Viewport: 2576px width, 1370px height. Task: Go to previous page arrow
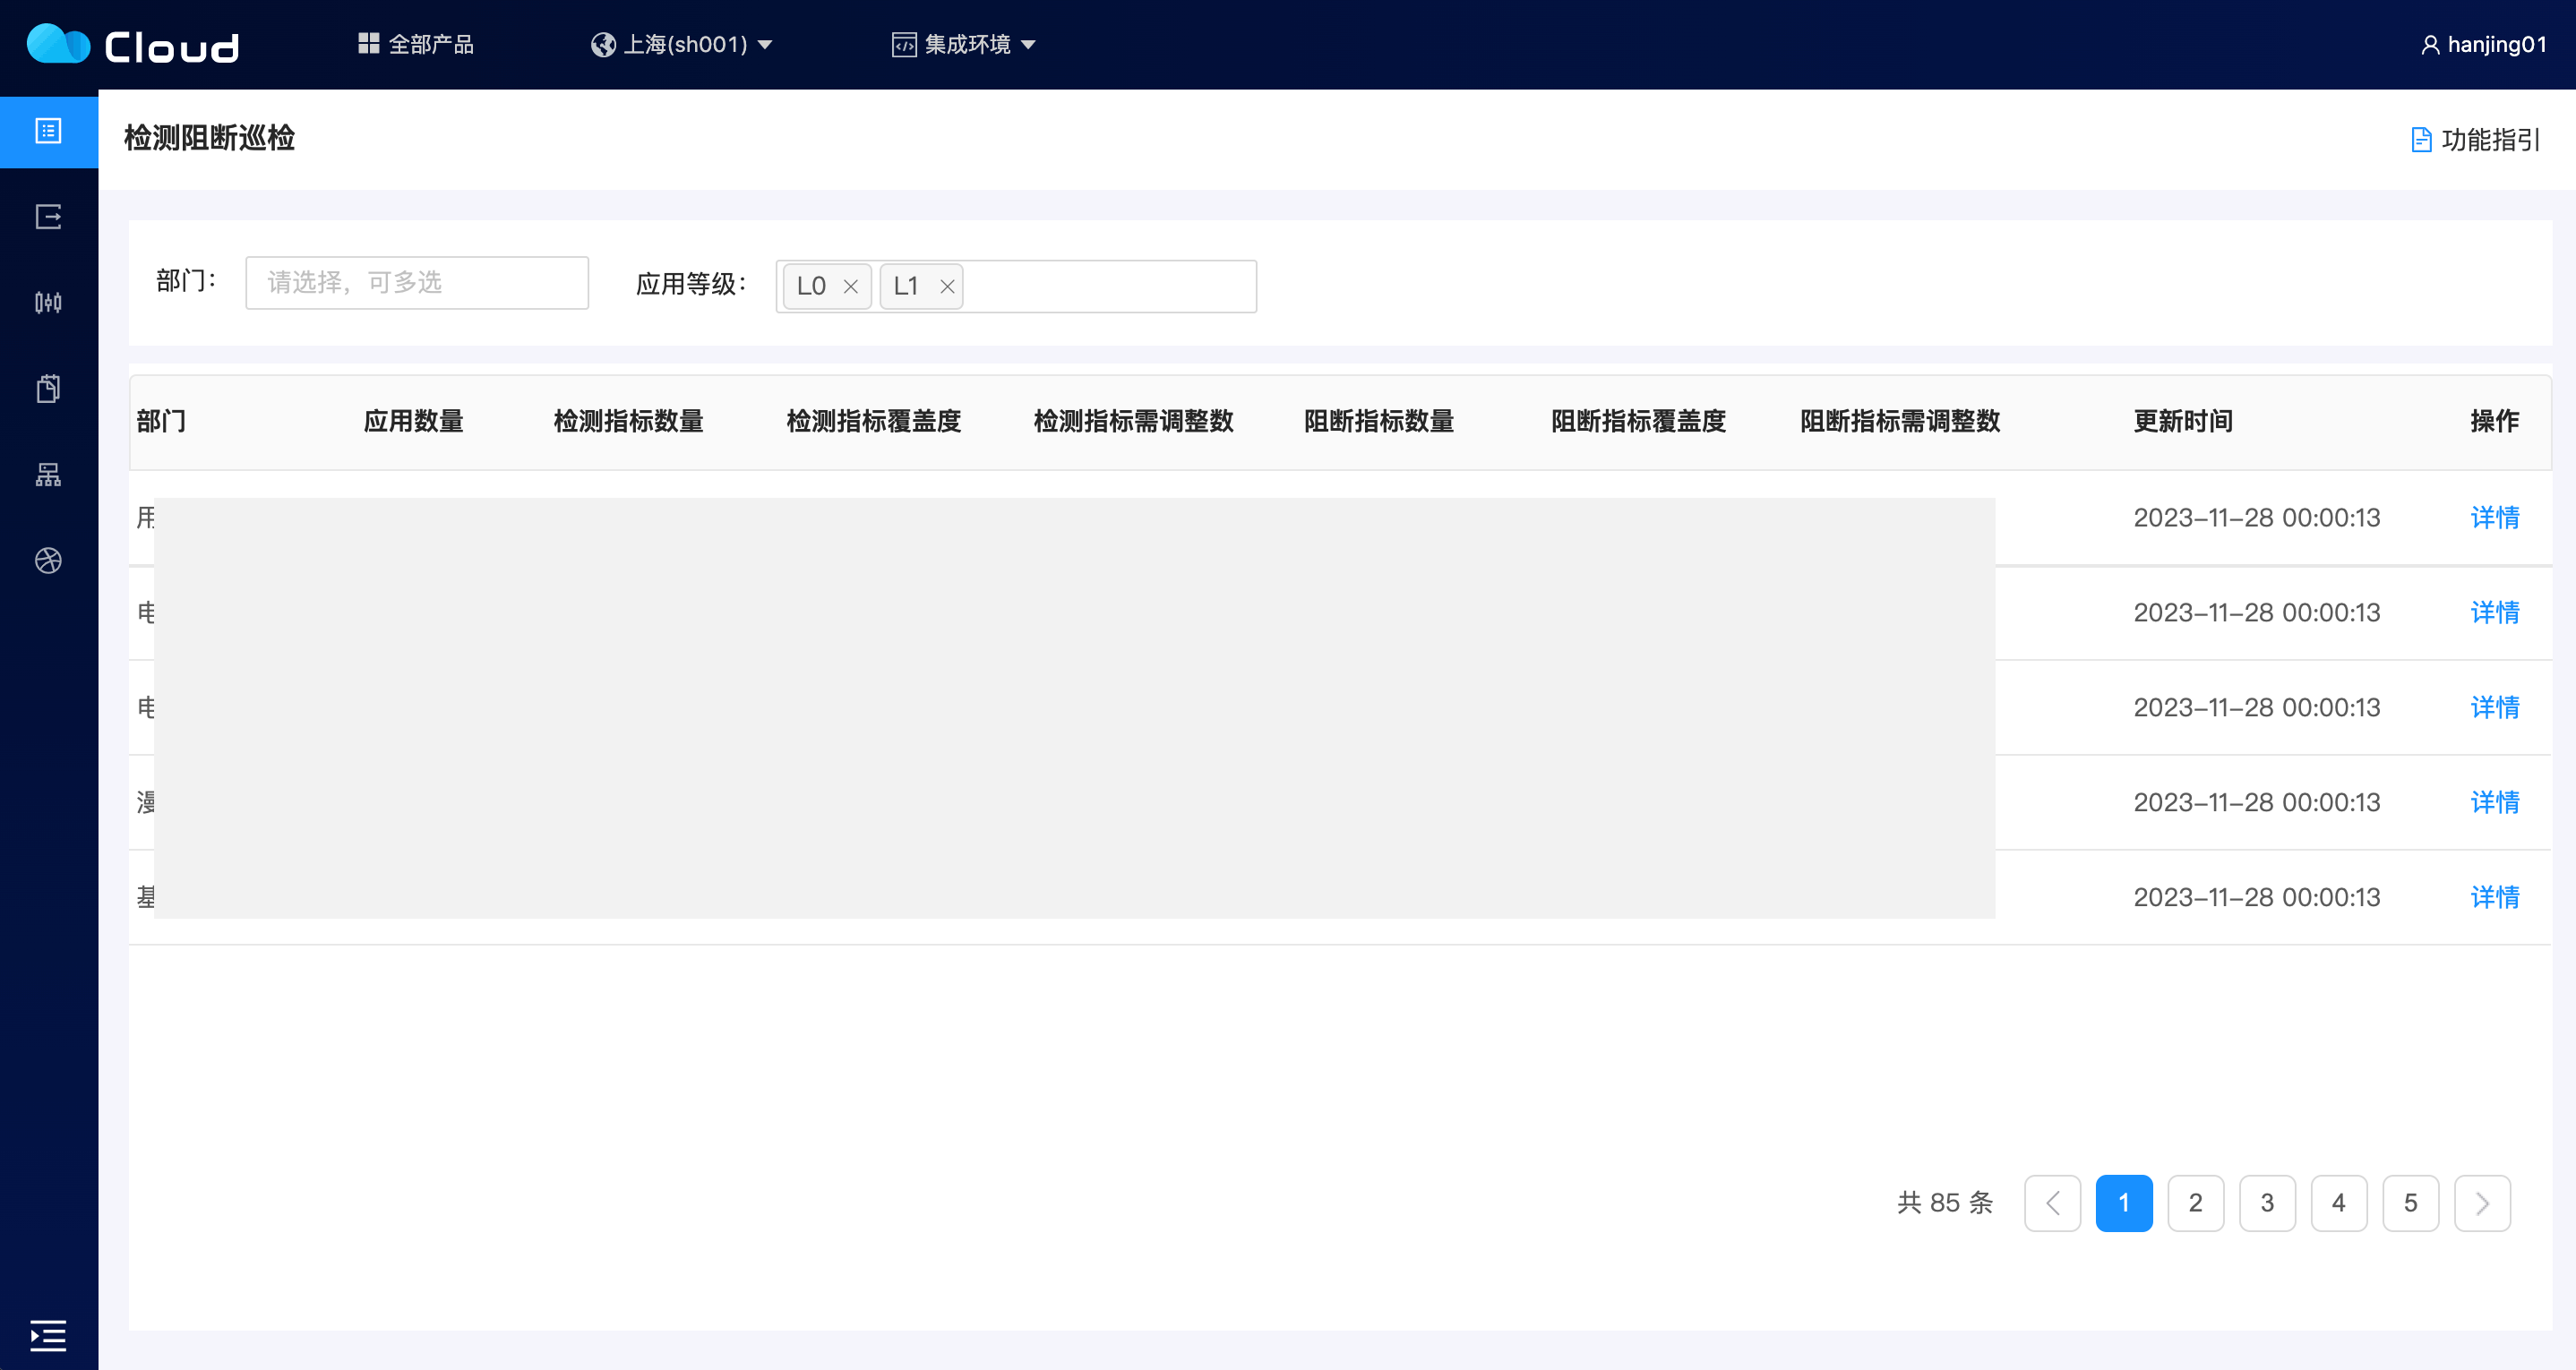tap(2052, 1203)
